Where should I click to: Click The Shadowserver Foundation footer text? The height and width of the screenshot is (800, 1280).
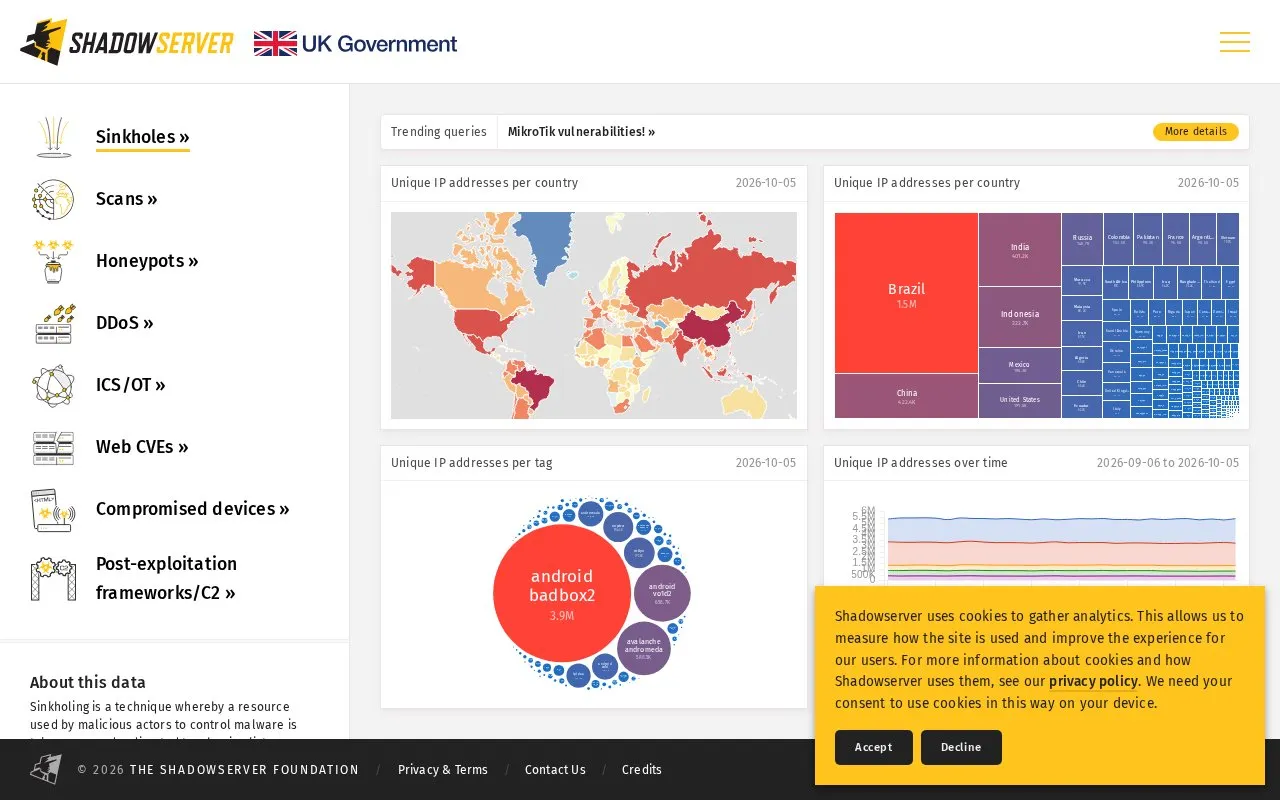point(244,770)
